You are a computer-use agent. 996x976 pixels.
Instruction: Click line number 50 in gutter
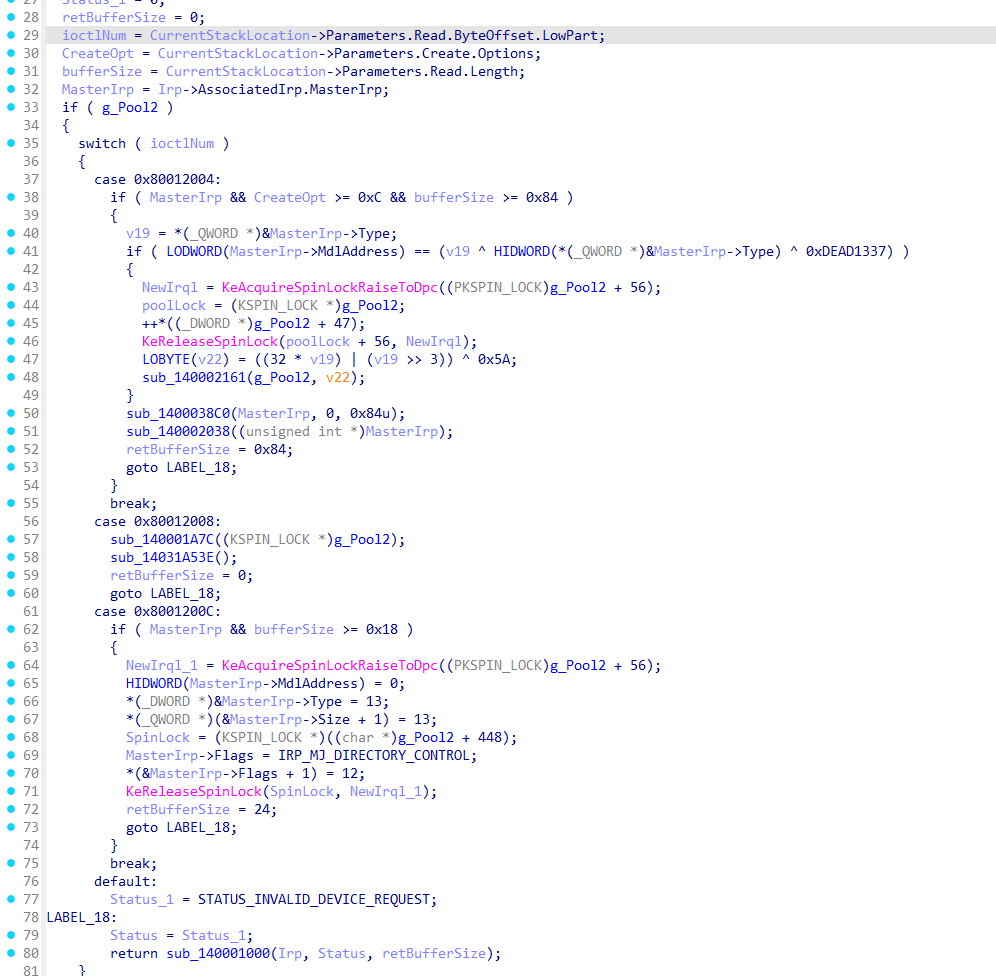(31, 413)
